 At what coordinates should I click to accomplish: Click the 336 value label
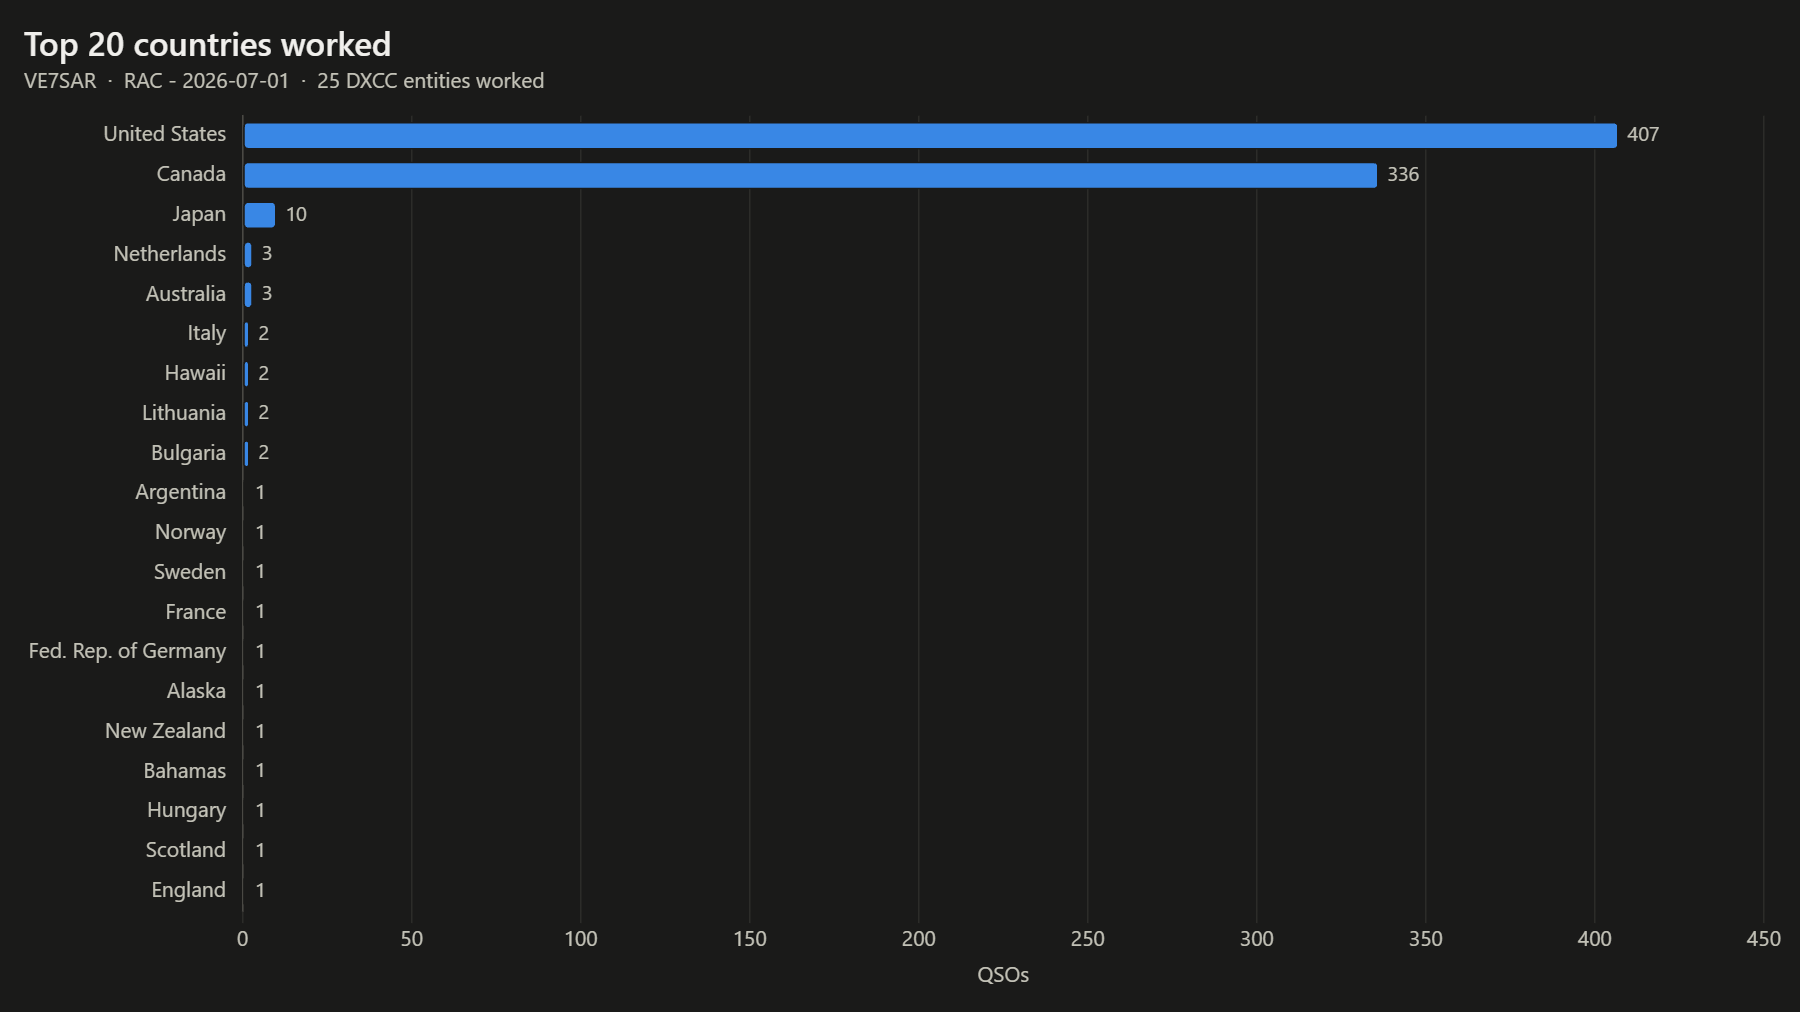click(1403, 174)
